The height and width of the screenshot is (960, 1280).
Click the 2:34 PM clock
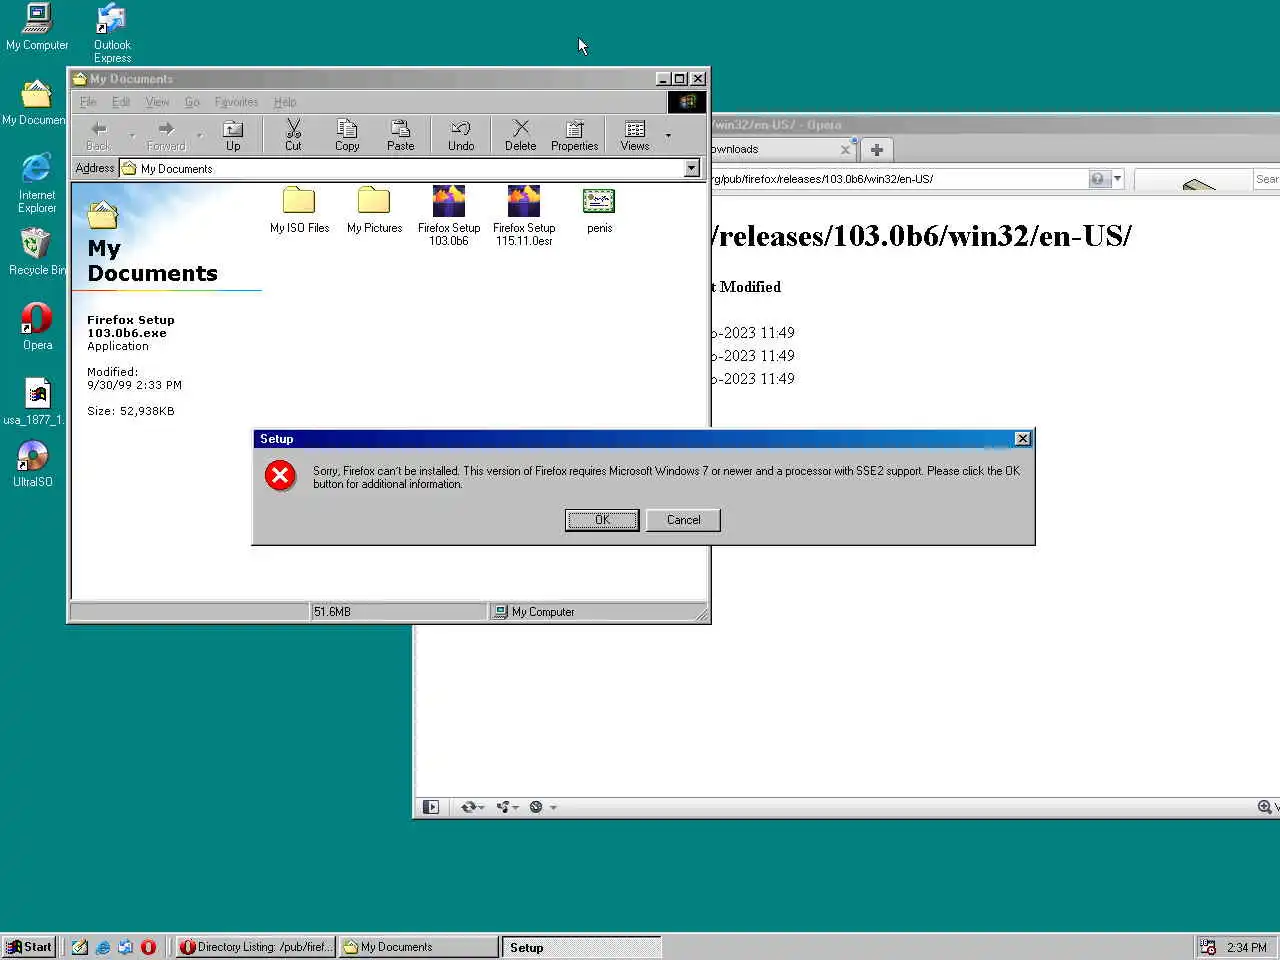pos(1247,947)
